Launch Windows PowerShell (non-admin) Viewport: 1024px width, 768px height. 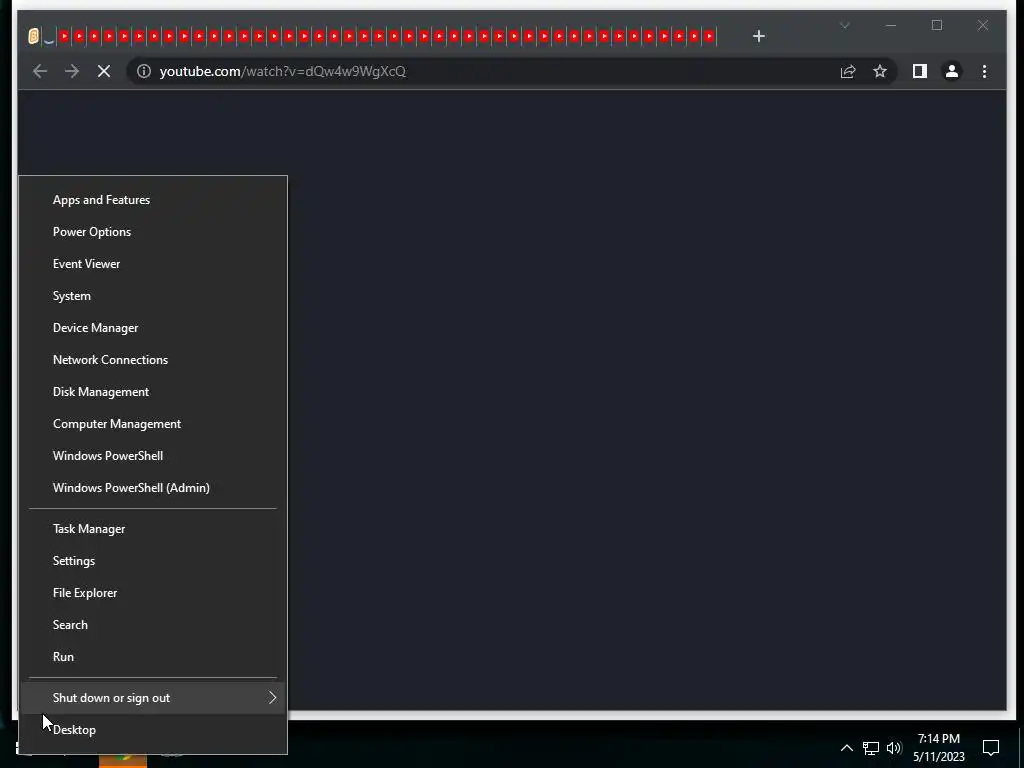click(153, 456)
